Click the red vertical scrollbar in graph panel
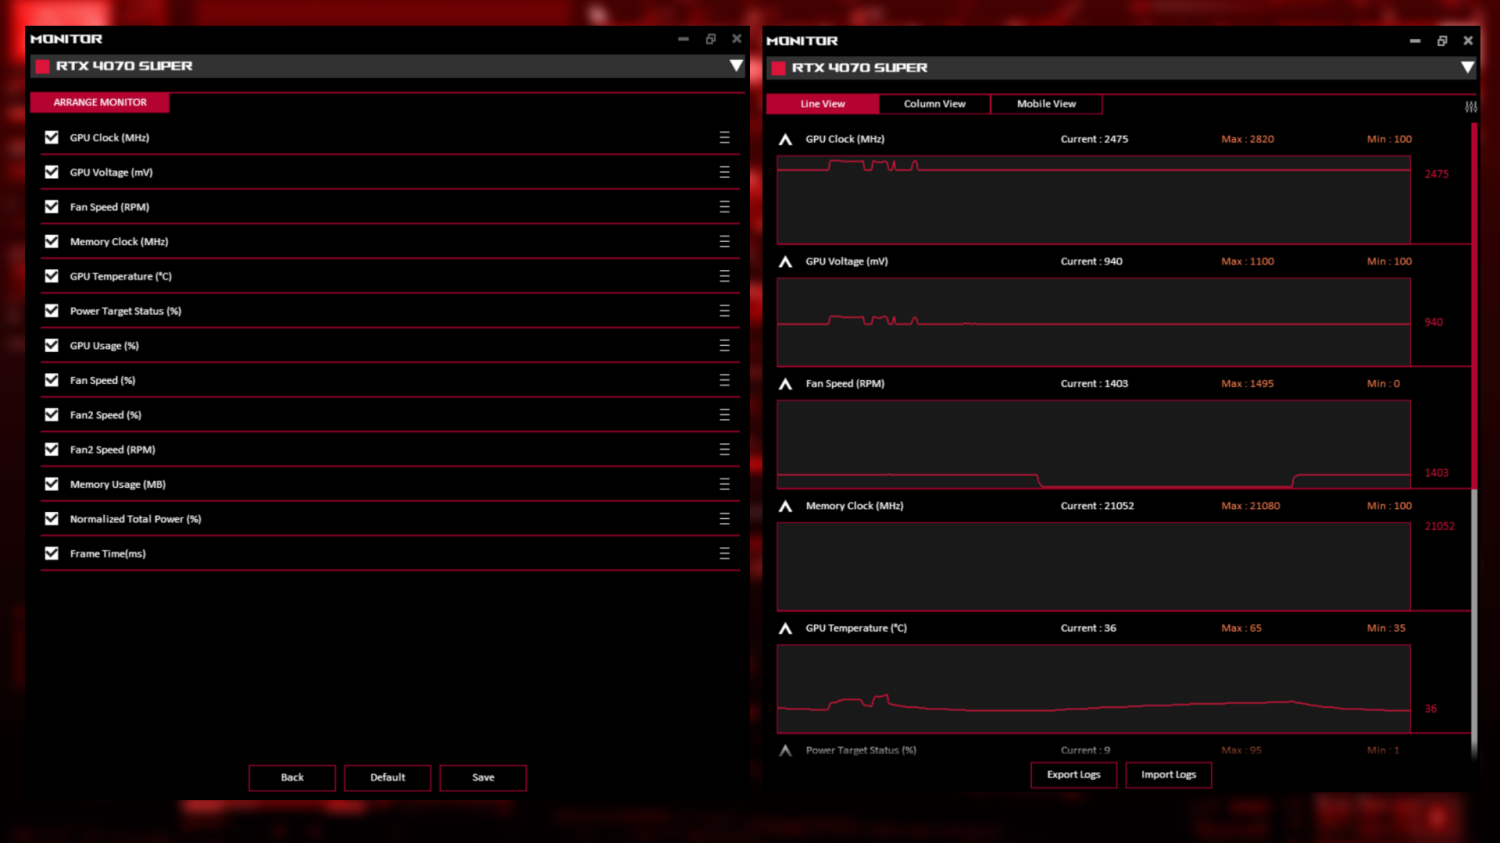1500x843 pixels. pyautogui.click(x=1473, y=300)
